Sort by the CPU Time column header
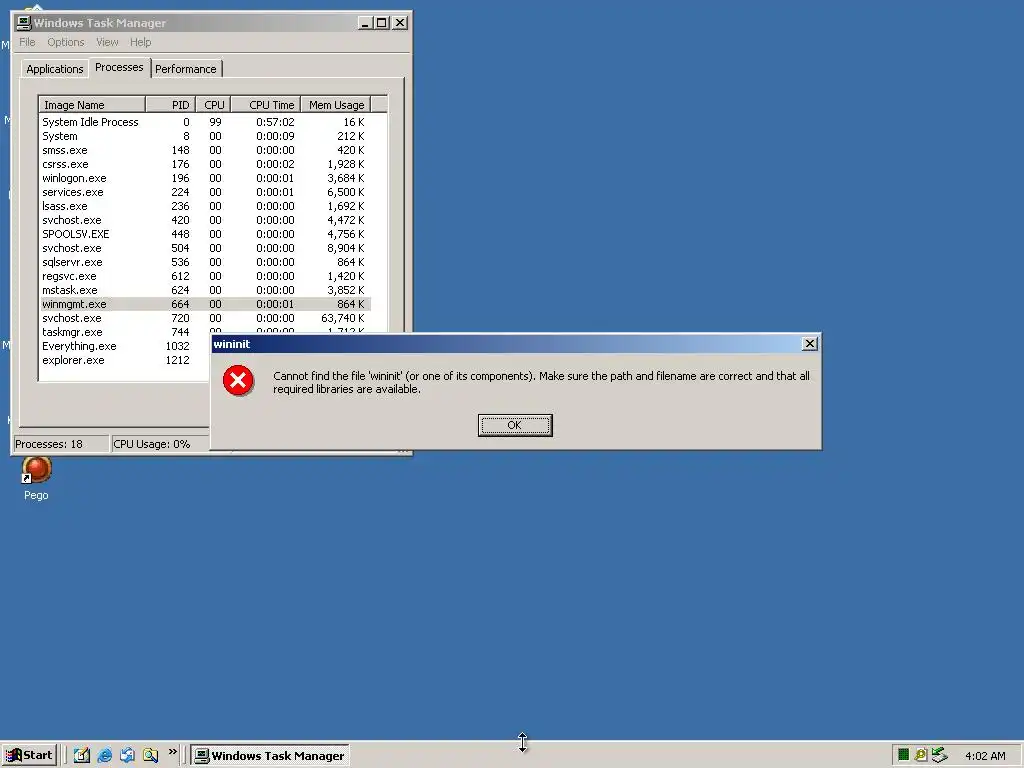The image size is (1024, 768). pos(266,104)
